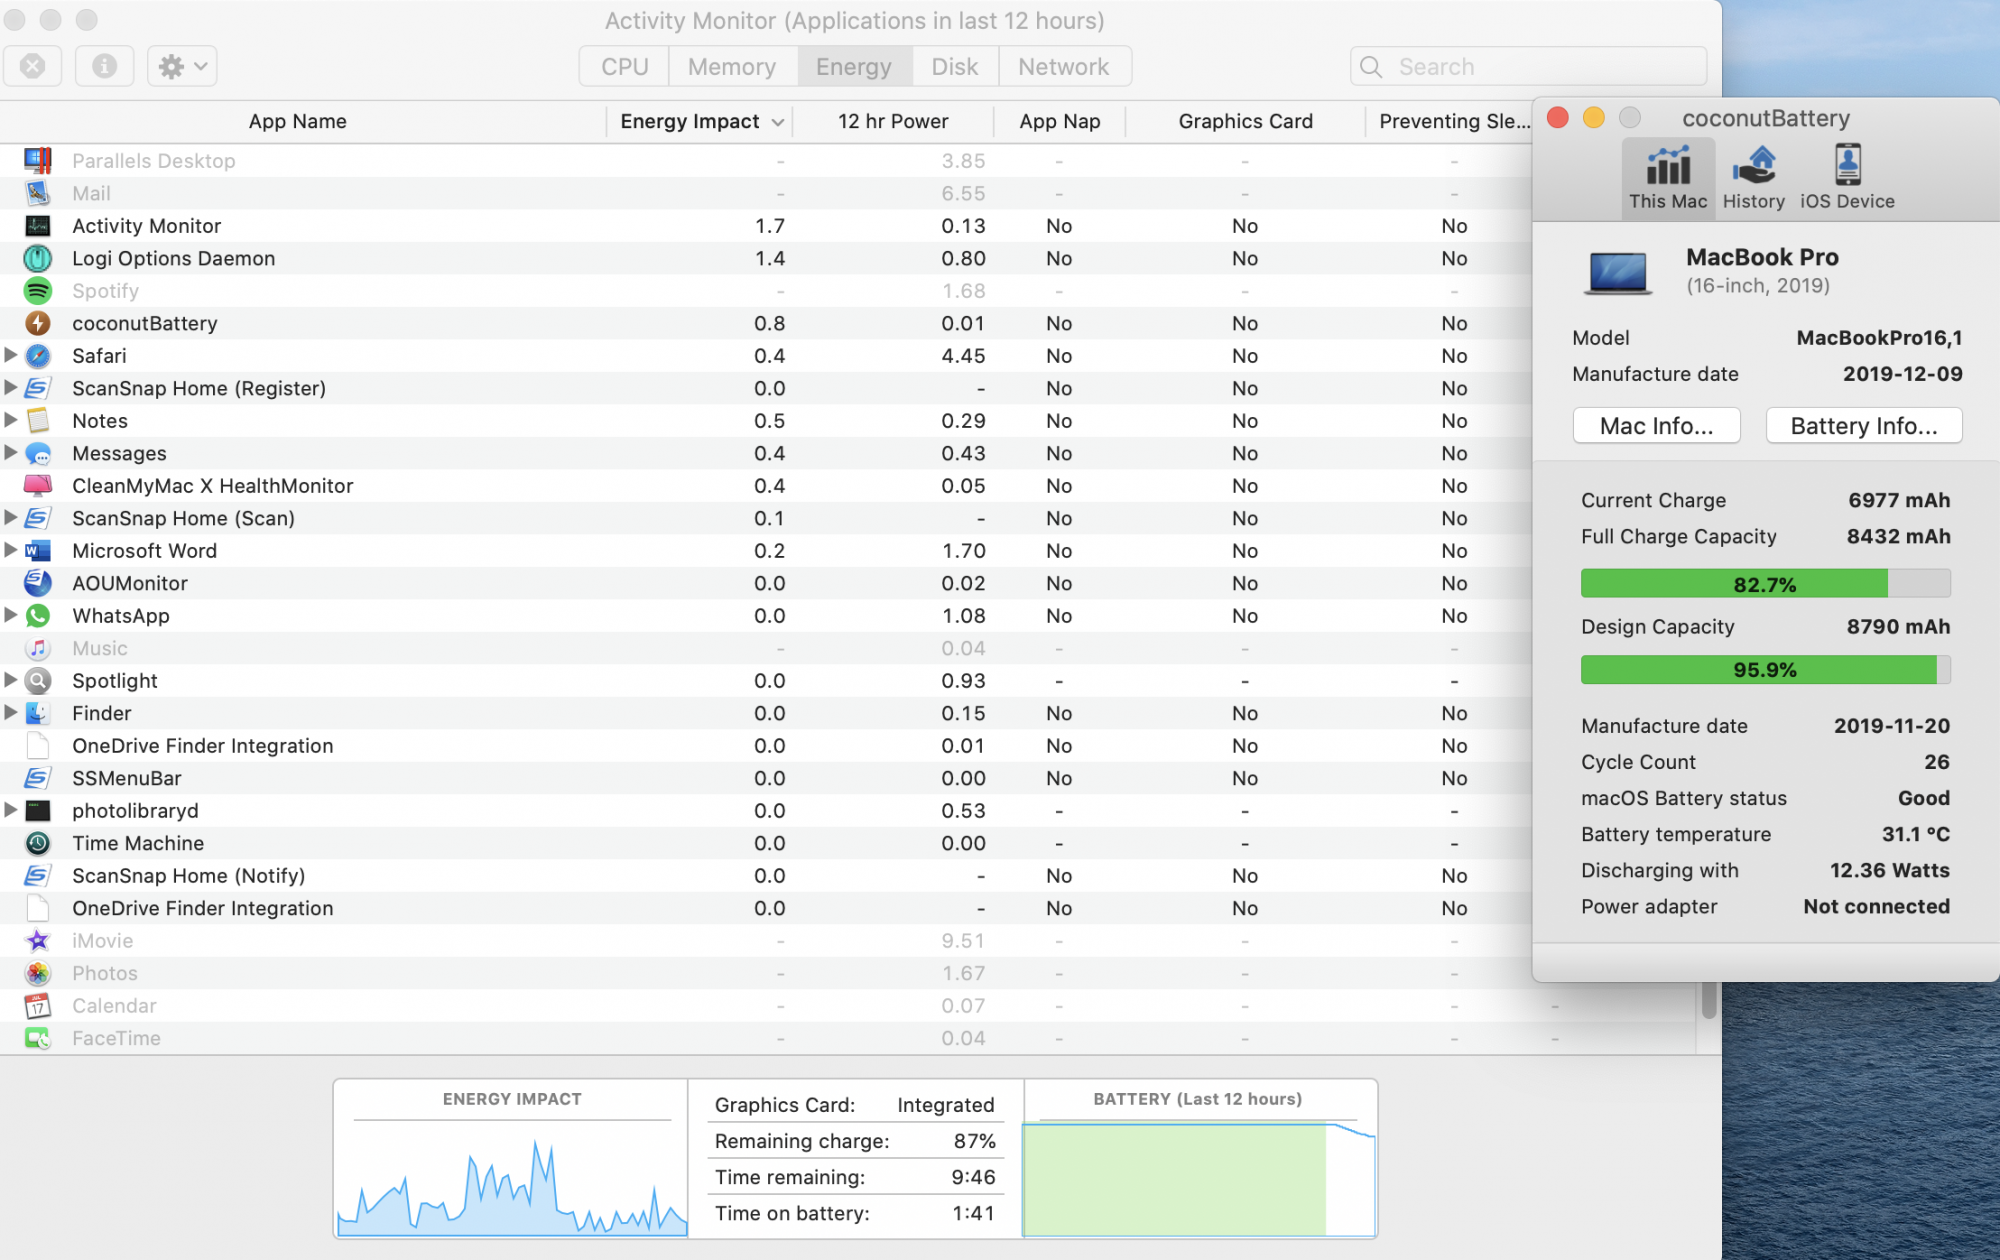Viewport: 2000px width, 1260px height.
Task: Click the WhatsApp icon
Action: 38,616
